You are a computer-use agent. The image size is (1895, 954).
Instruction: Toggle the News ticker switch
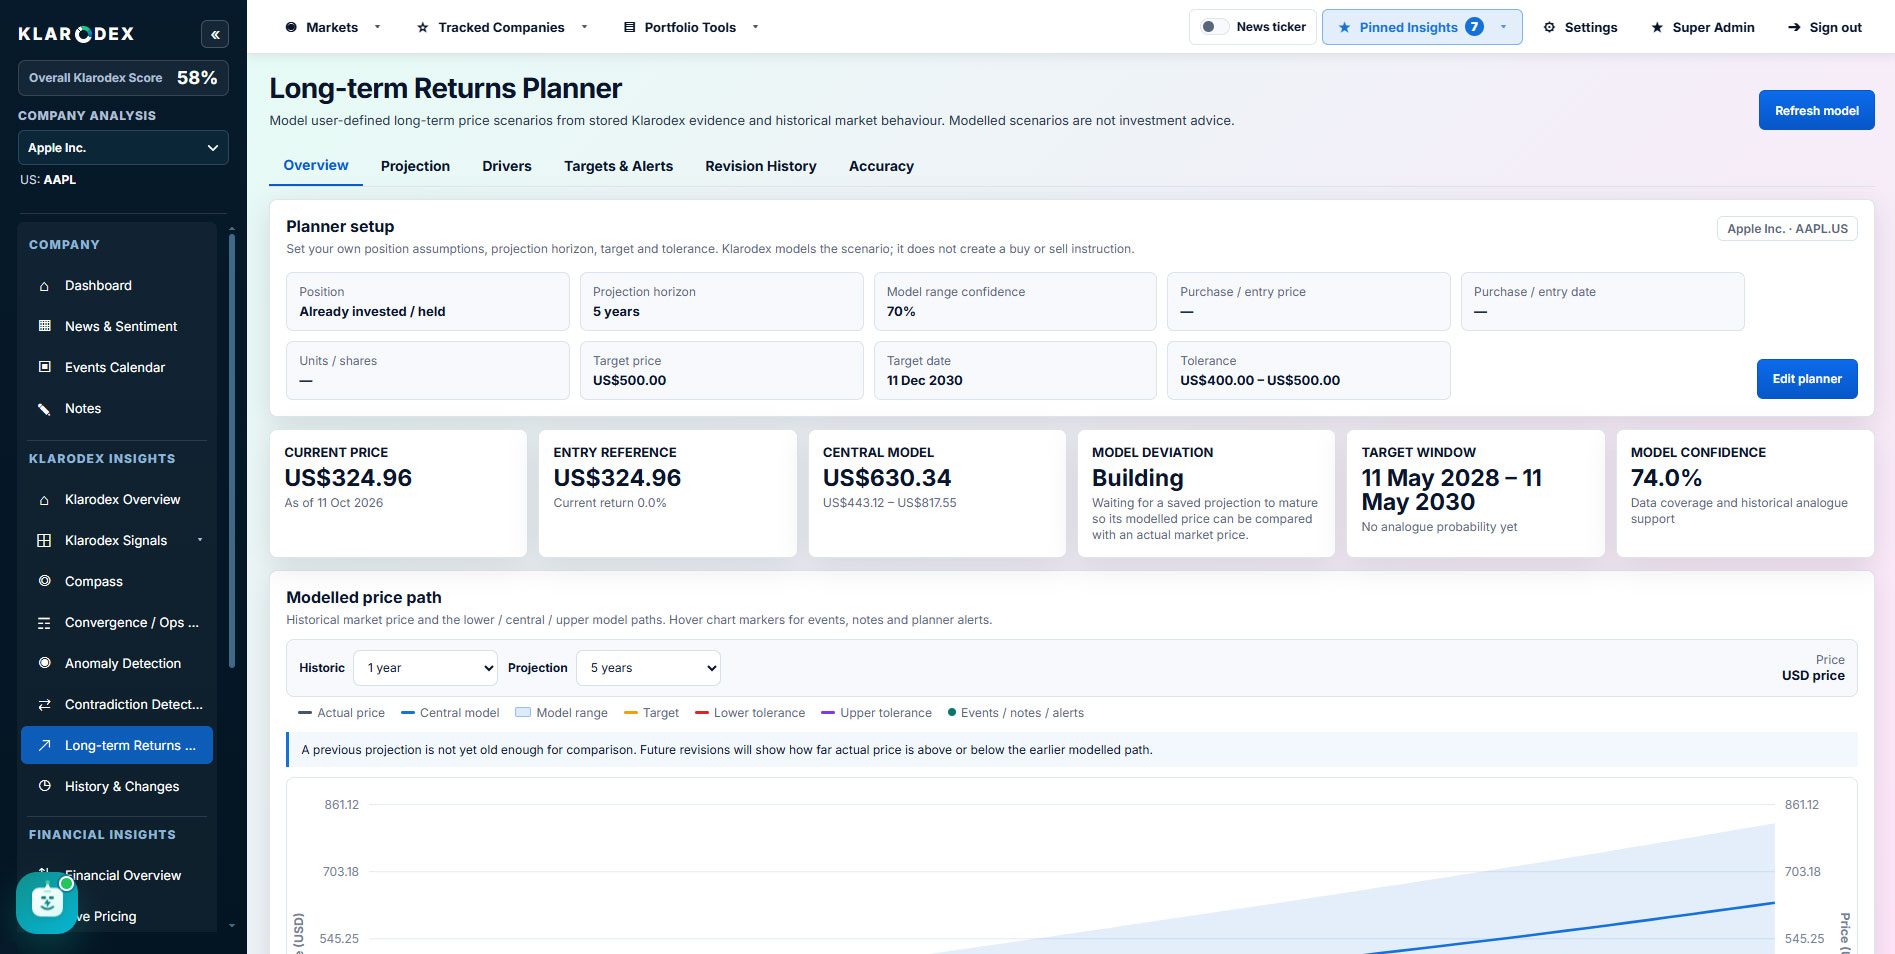(1214, 27)
